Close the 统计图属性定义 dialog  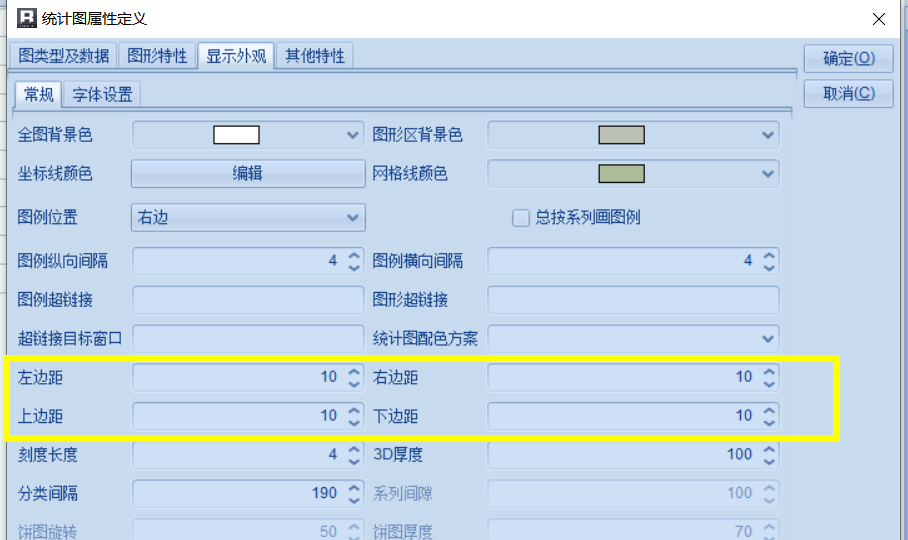tap(878, 19)
